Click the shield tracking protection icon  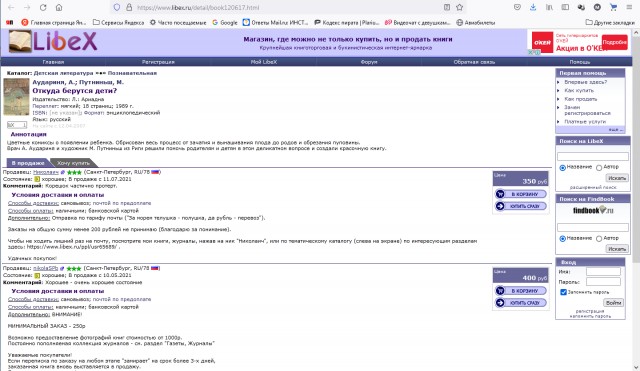(117, 7)
